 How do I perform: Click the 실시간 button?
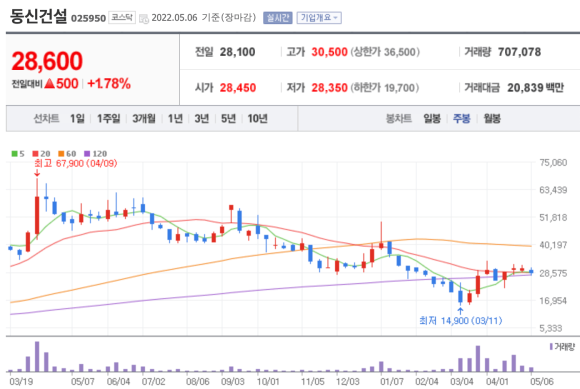tap(277, 18)
